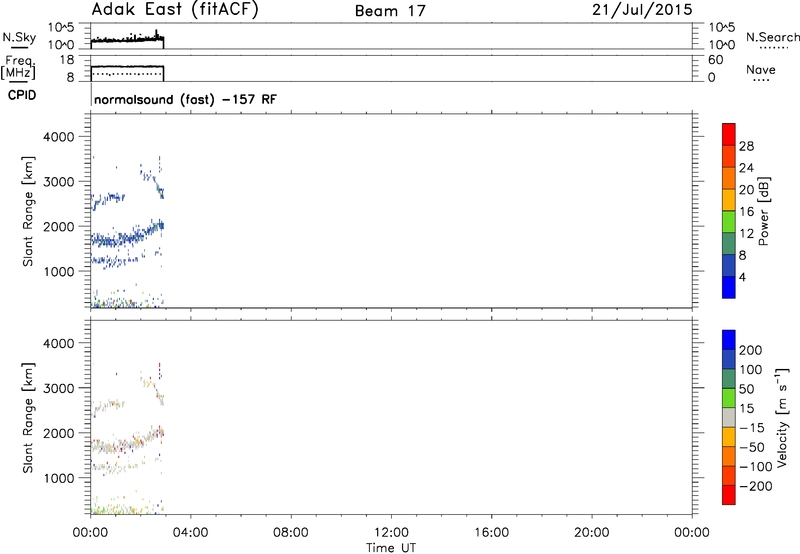Click the 'Nave' legend label
This screenshot has width=800, height=554.
760,70
